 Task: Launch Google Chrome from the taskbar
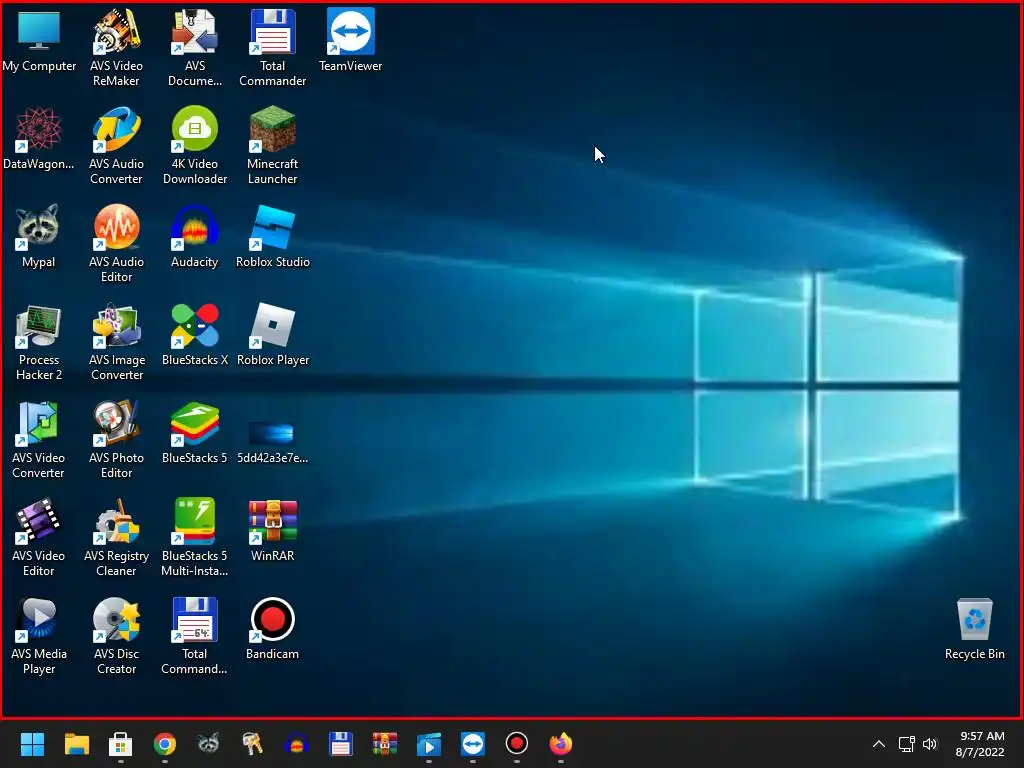coord(165,744)
